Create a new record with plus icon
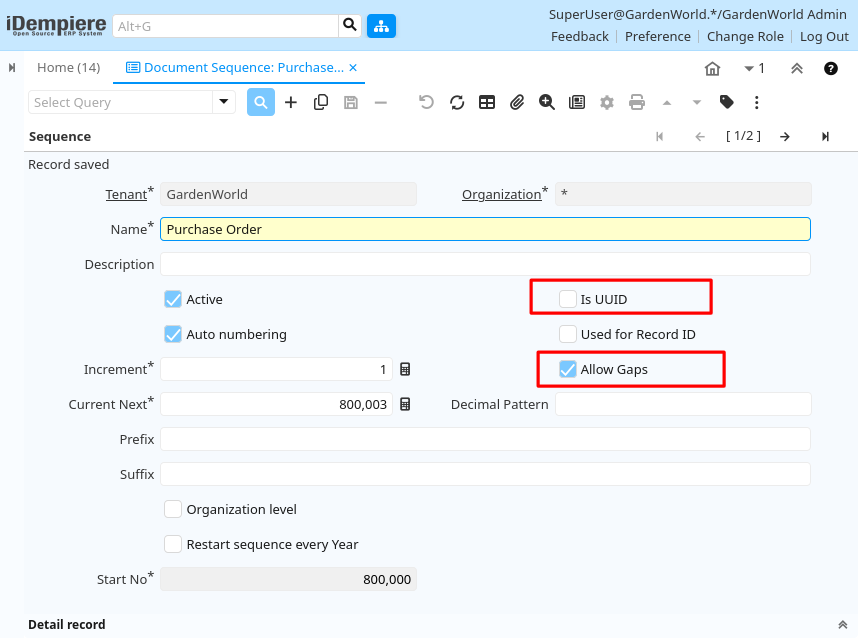This screenshot has height=638, width=858. click(291, 102)
